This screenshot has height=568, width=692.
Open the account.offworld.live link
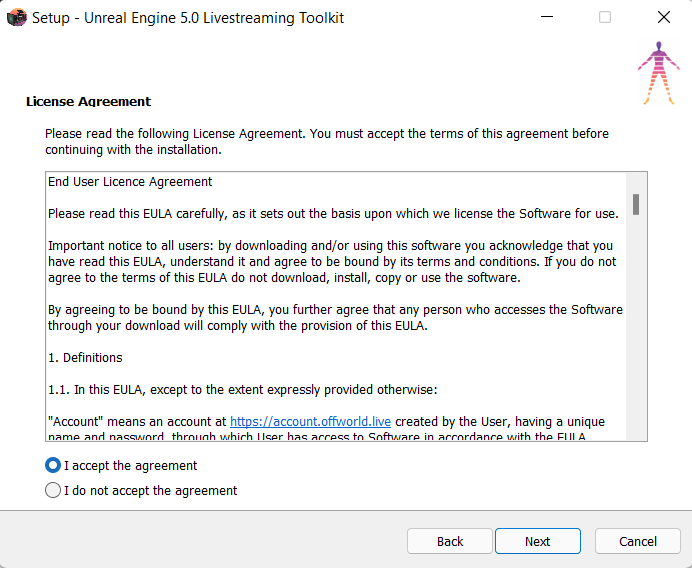click(x=310, y=421)
